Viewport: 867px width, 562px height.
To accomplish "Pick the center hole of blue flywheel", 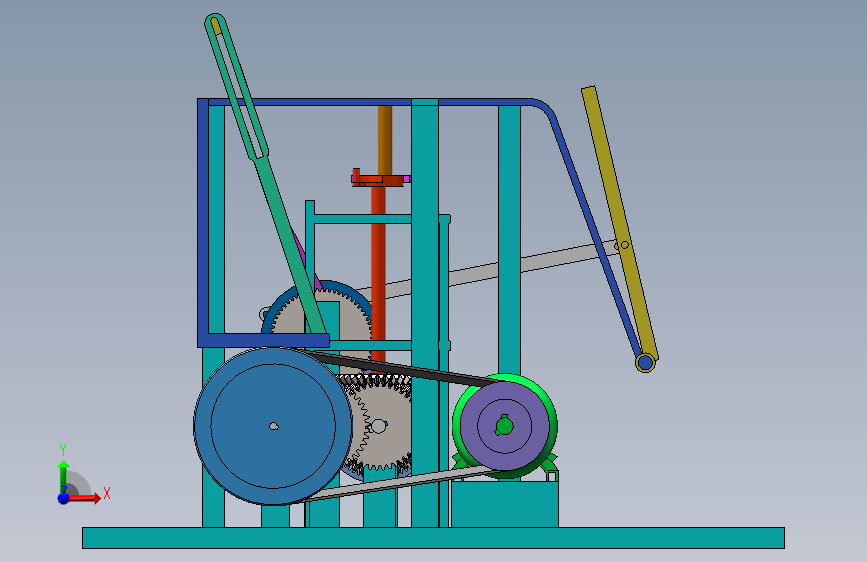I will pyautogui.click(x=273, y=426).
